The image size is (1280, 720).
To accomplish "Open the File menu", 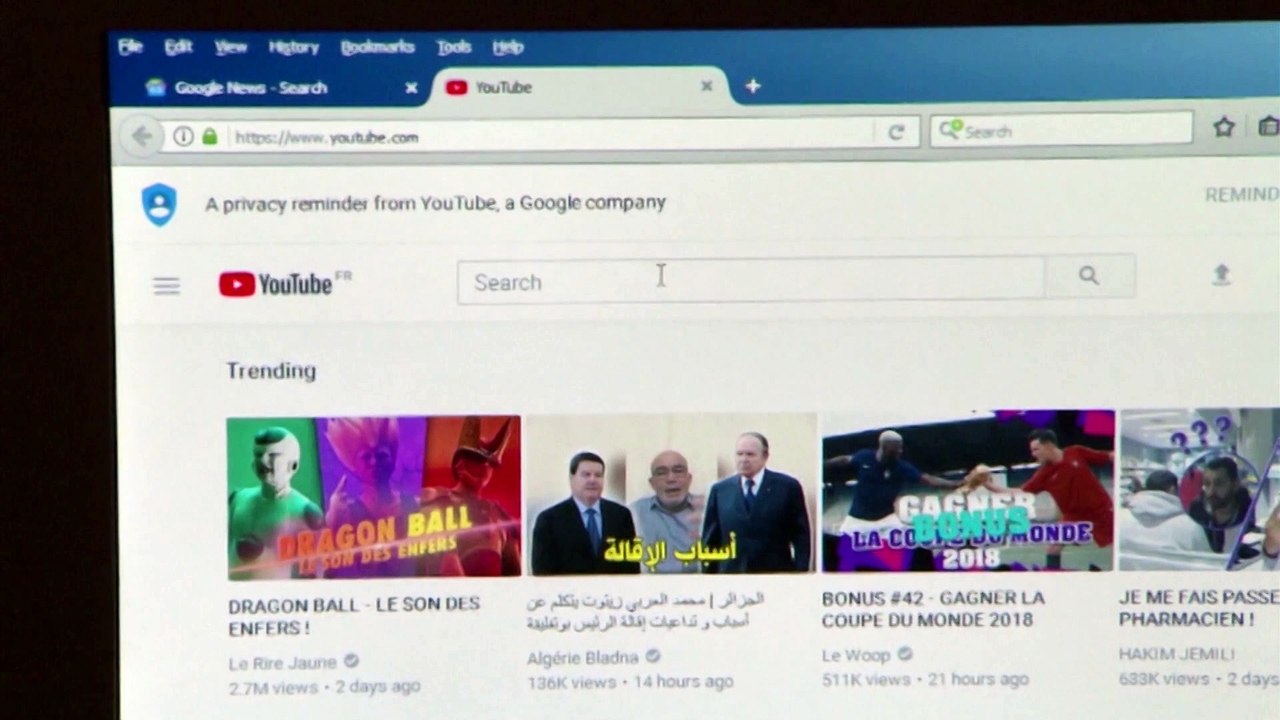I will [130, 47].
